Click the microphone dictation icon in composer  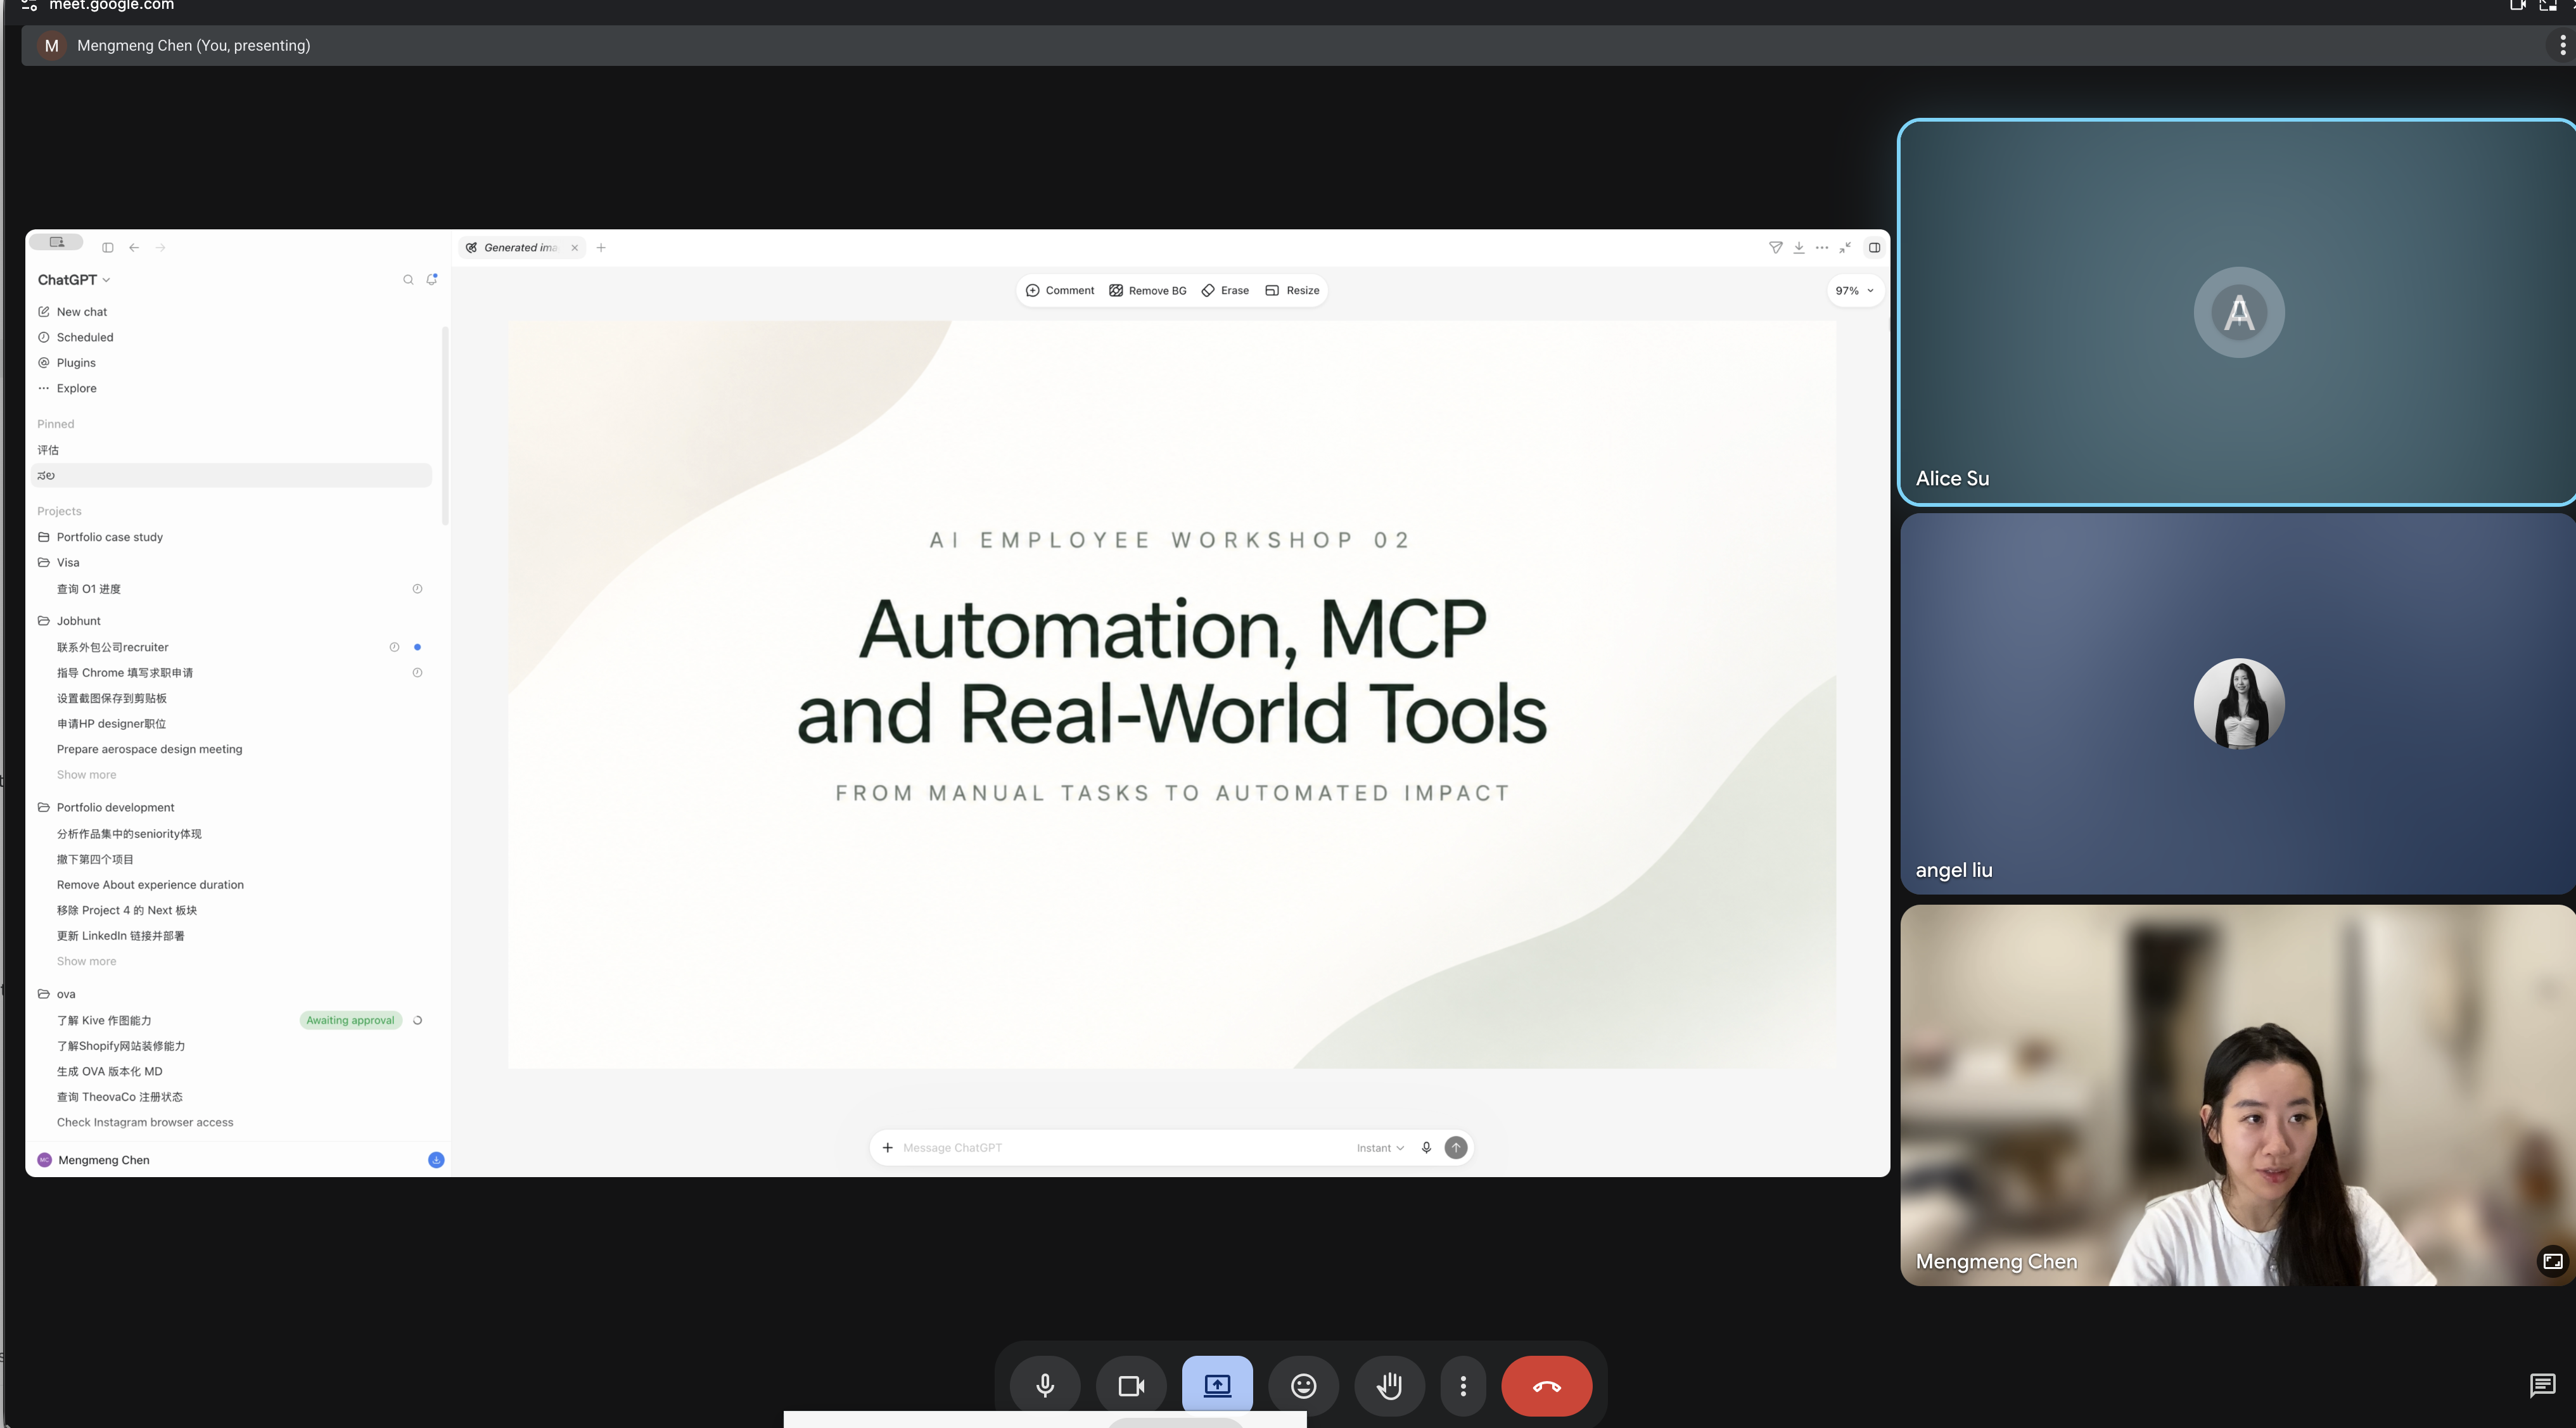point(1426,1148)
